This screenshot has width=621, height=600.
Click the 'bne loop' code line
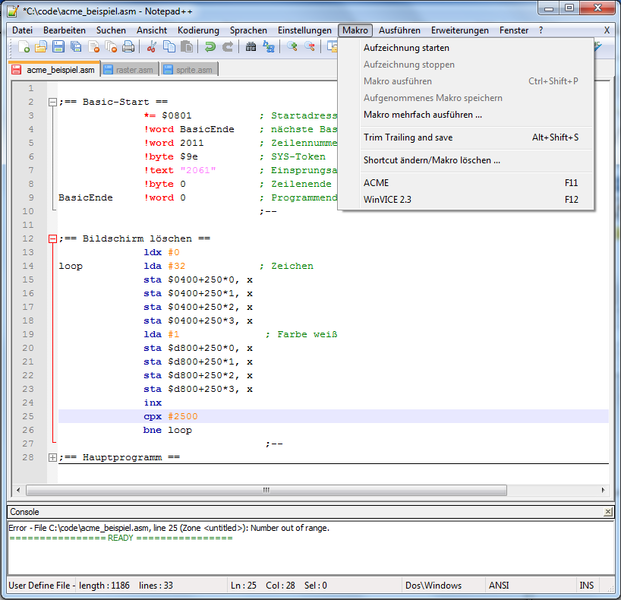pos(168,430)
